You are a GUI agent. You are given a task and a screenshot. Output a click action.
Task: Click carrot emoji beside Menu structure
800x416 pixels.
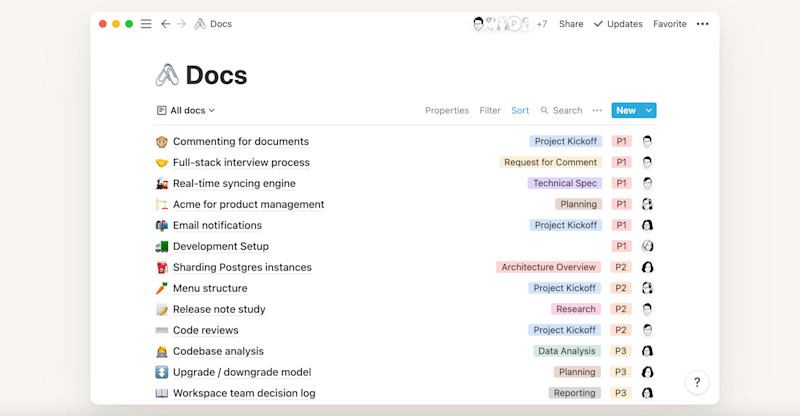pos(162,288)
